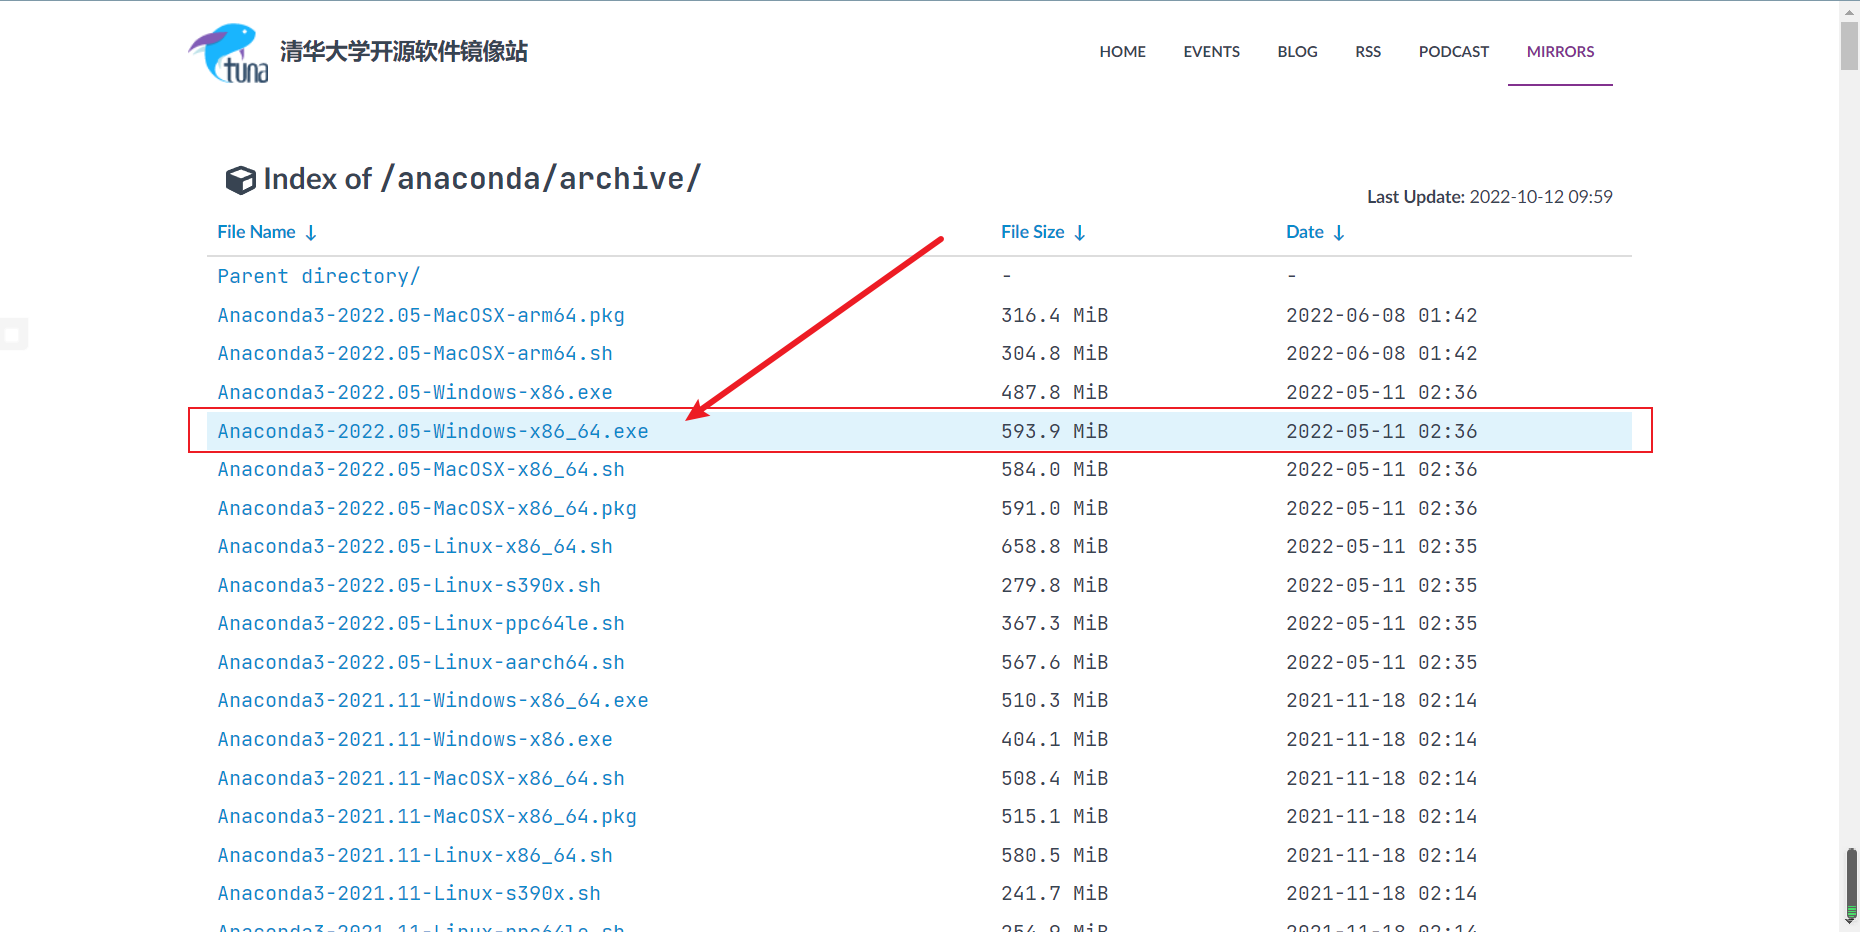Screen dimensions: 1860x932
Task: Go to Parent directory/
Action: 318,276
